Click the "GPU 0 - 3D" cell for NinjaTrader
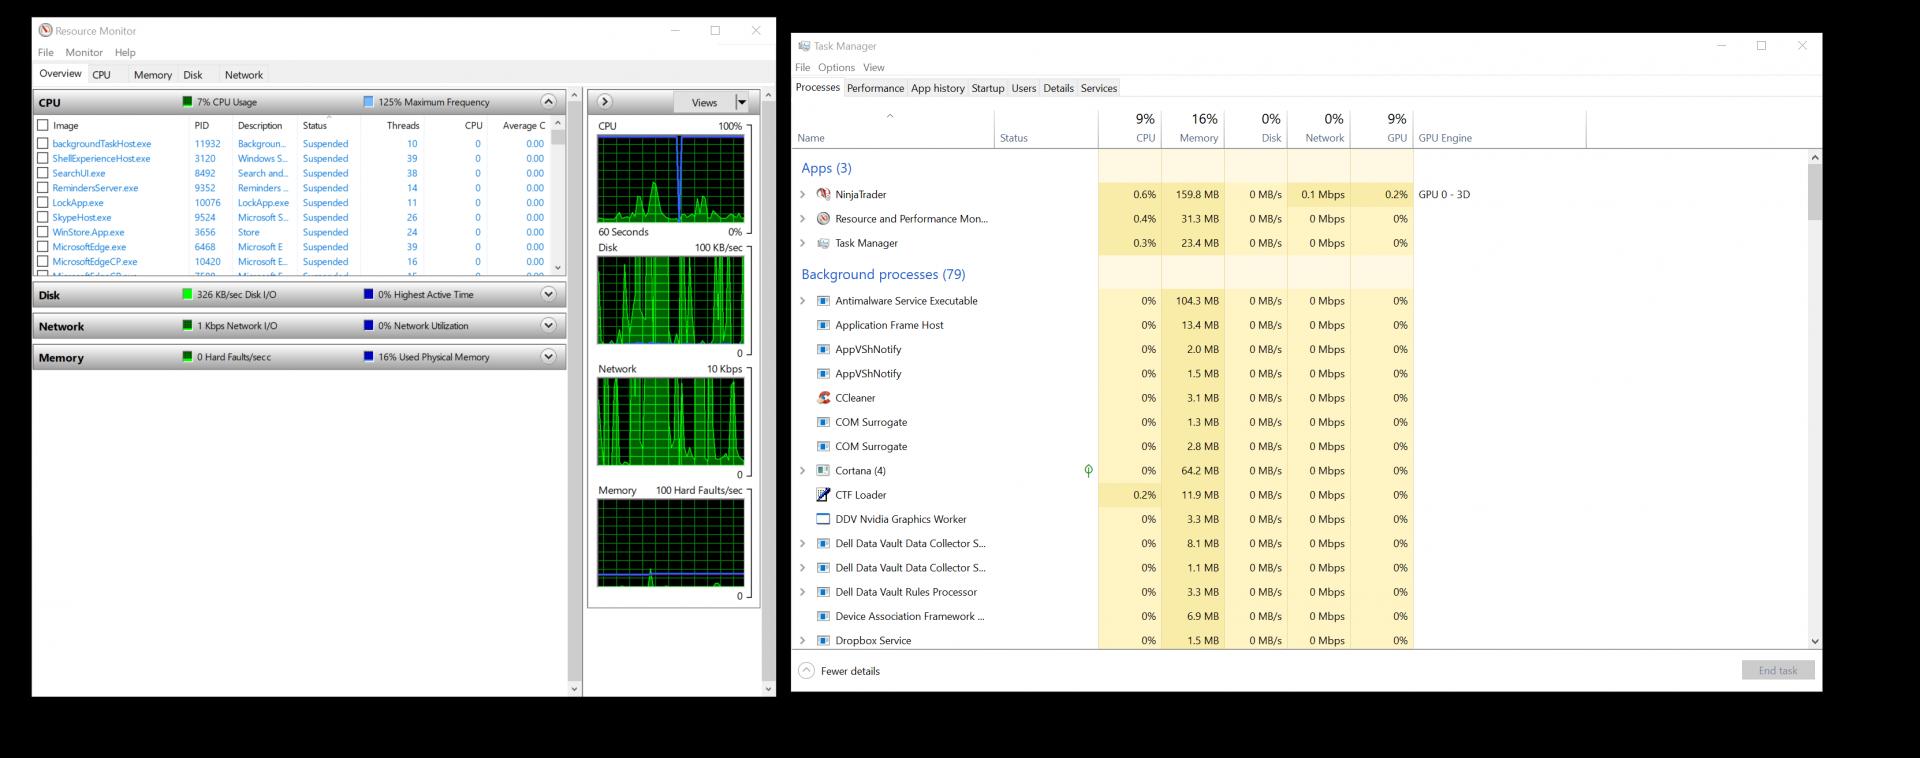The image size is (1920, 758). 1444,194
